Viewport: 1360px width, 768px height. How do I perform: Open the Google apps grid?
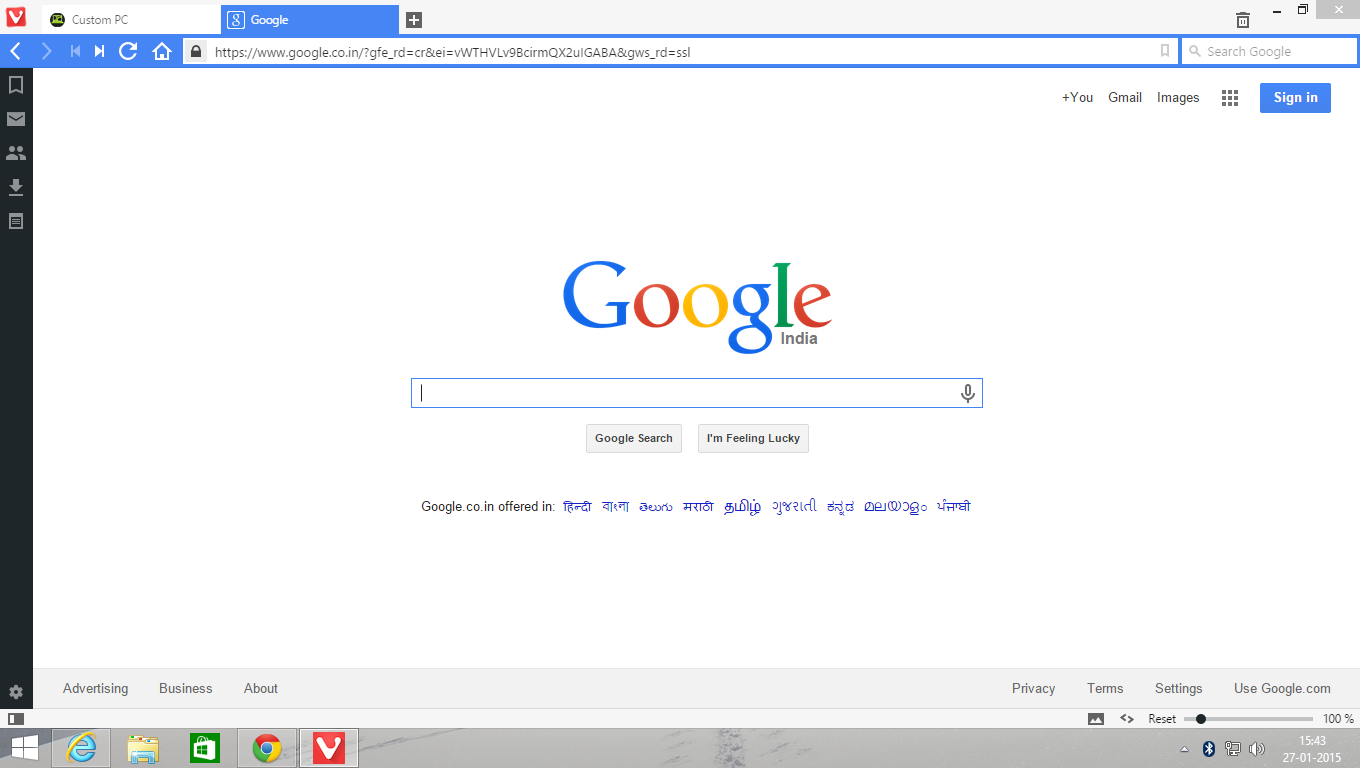(1230, 98)
